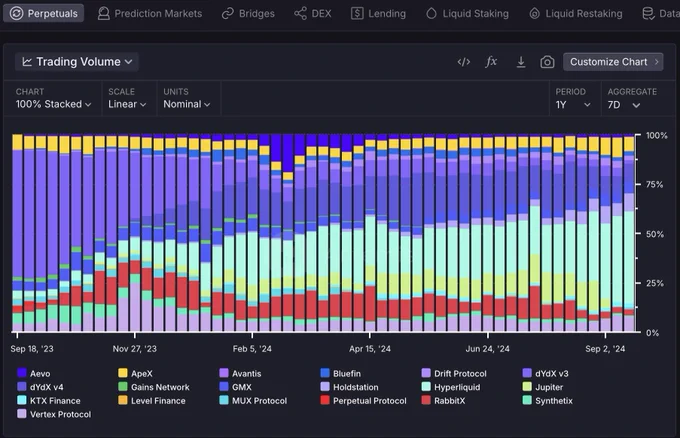Click the DEX share-nodes icon
Image resolution: width=680 pixels, height=438 pixels.
tap(300, 13)
